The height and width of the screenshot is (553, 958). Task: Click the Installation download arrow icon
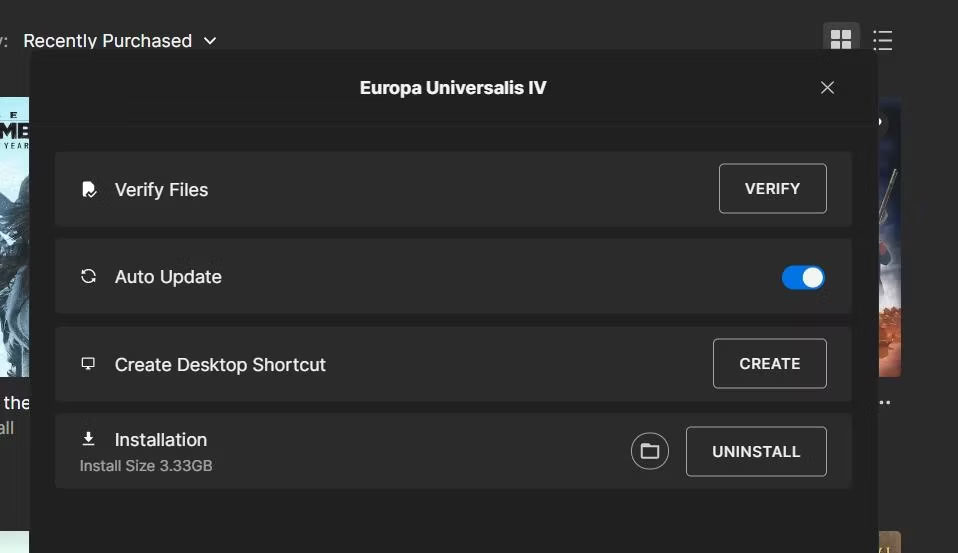coord(89,439)
